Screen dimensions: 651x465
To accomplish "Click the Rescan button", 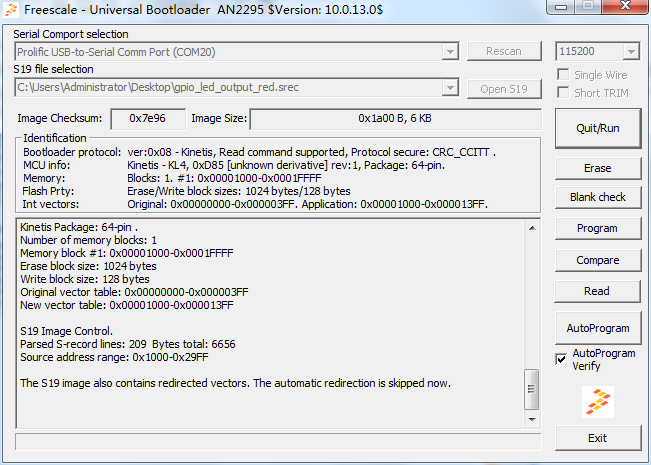I will [504, 51].
